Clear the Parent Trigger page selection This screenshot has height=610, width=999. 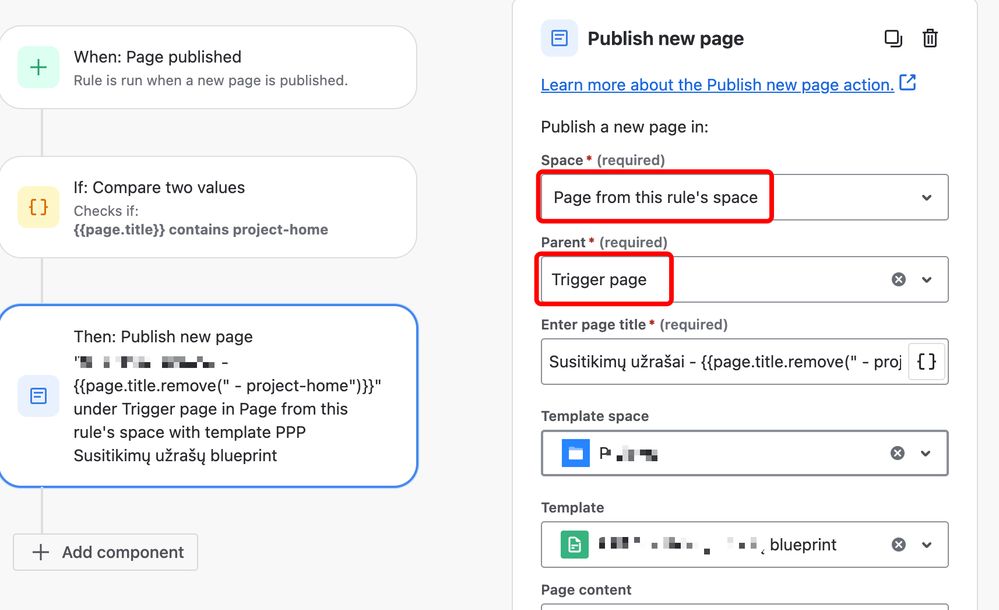898,279
